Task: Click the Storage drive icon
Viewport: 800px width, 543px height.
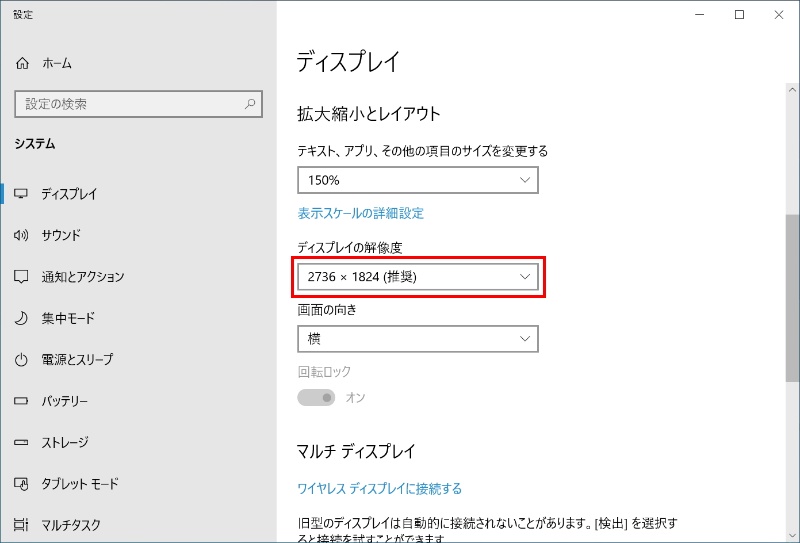Action: [22, 442]
